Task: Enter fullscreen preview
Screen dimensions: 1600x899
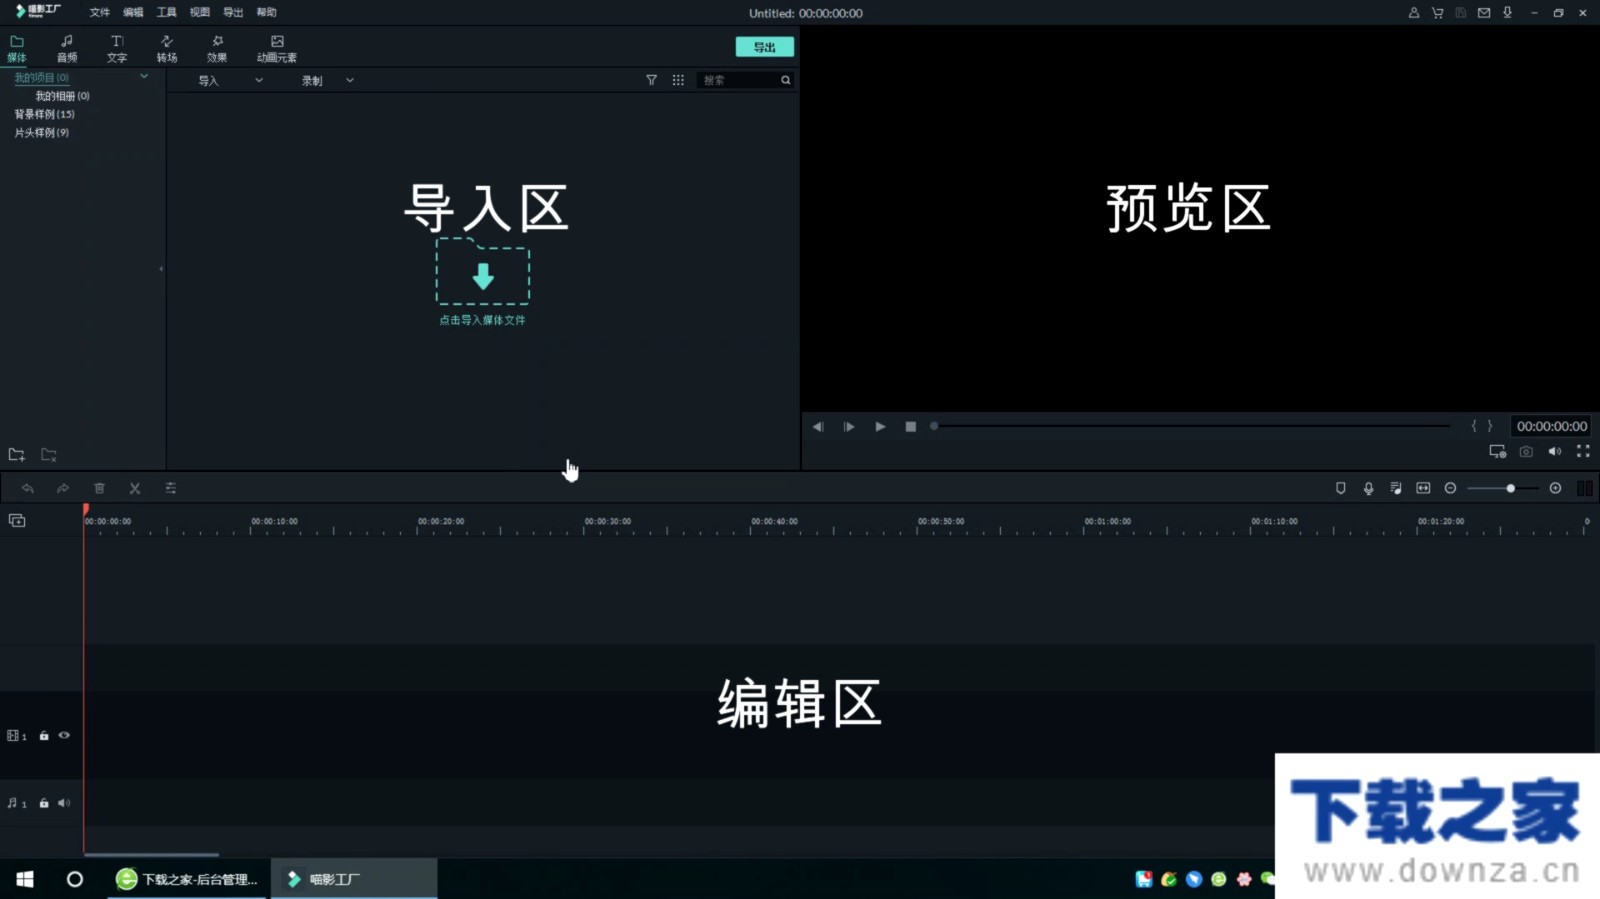Action: click(1583, 452)
